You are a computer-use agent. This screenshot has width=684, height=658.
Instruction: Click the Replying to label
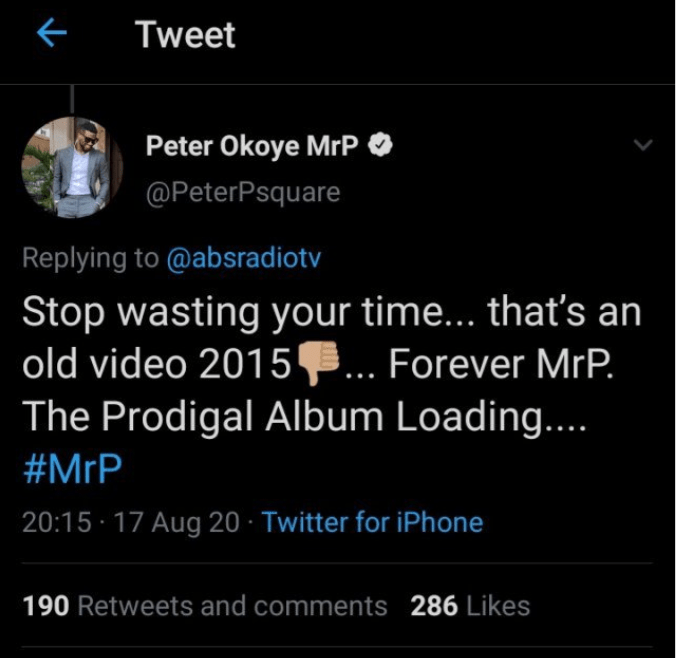click(x=90, y=257)
